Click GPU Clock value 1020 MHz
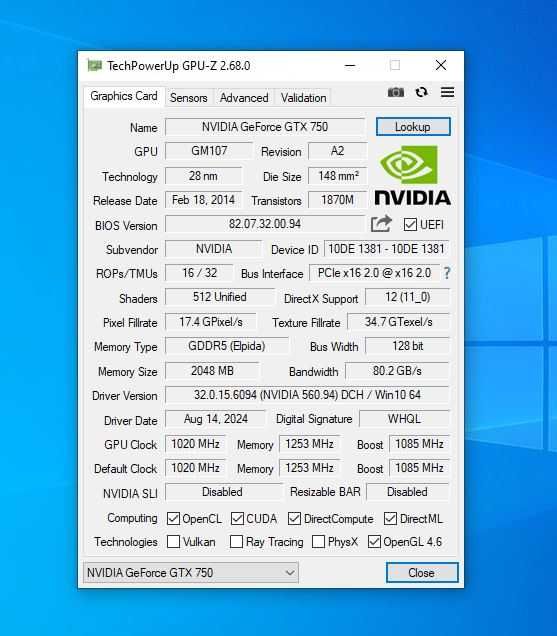 [x=195, y=443]
